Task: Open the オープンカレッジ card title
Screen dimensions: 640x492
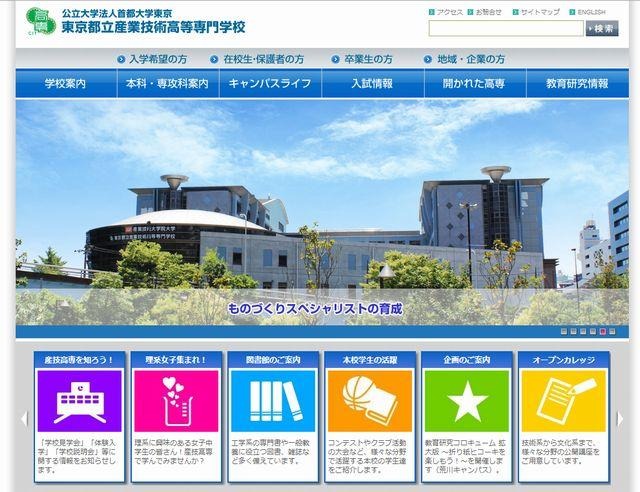Action: pos(564,360)
